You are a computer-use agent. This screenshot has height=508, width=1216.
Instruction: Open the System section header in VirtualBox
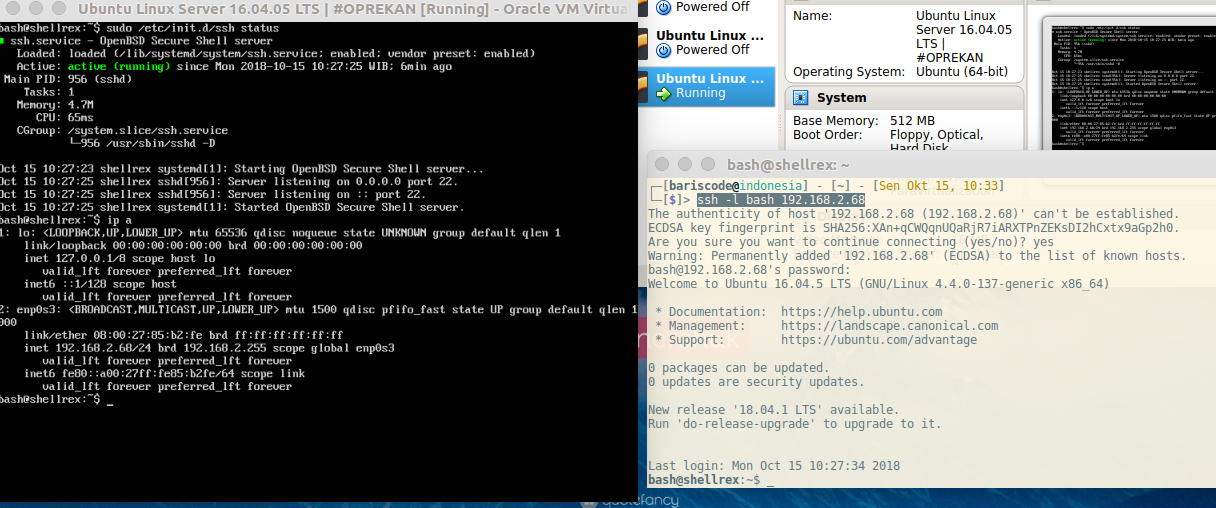(x=904, y=98)
